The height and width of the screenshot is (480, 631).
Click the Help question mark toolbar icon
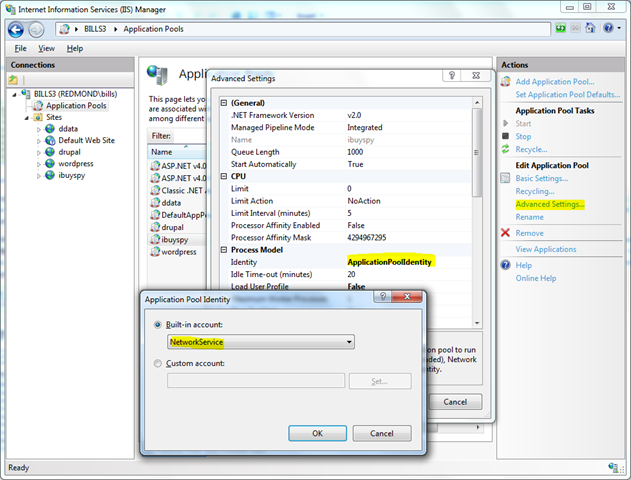608,28
